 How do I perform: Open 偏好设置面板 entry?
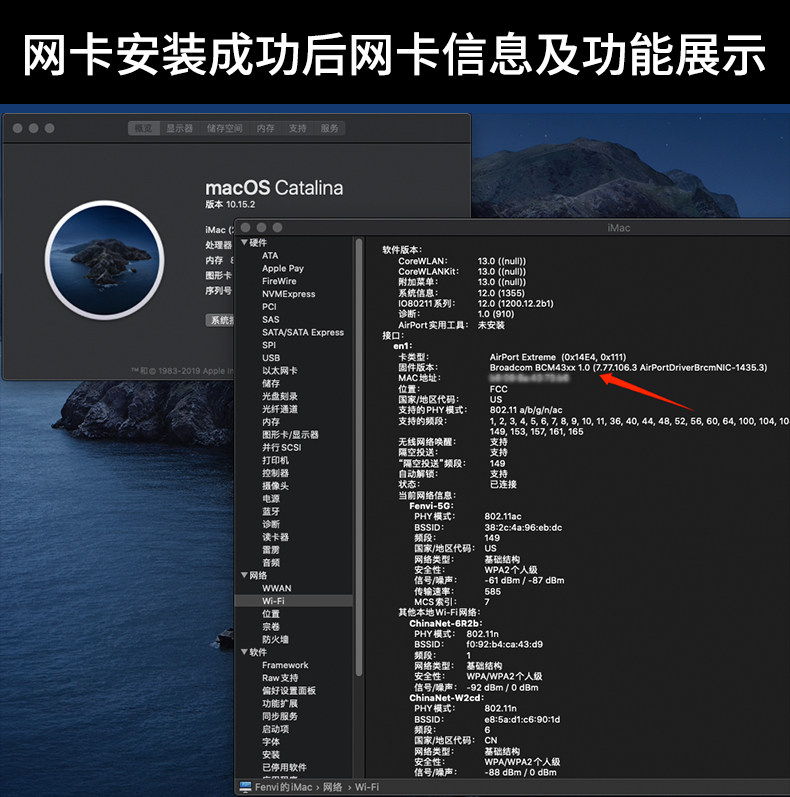point(289,690)
